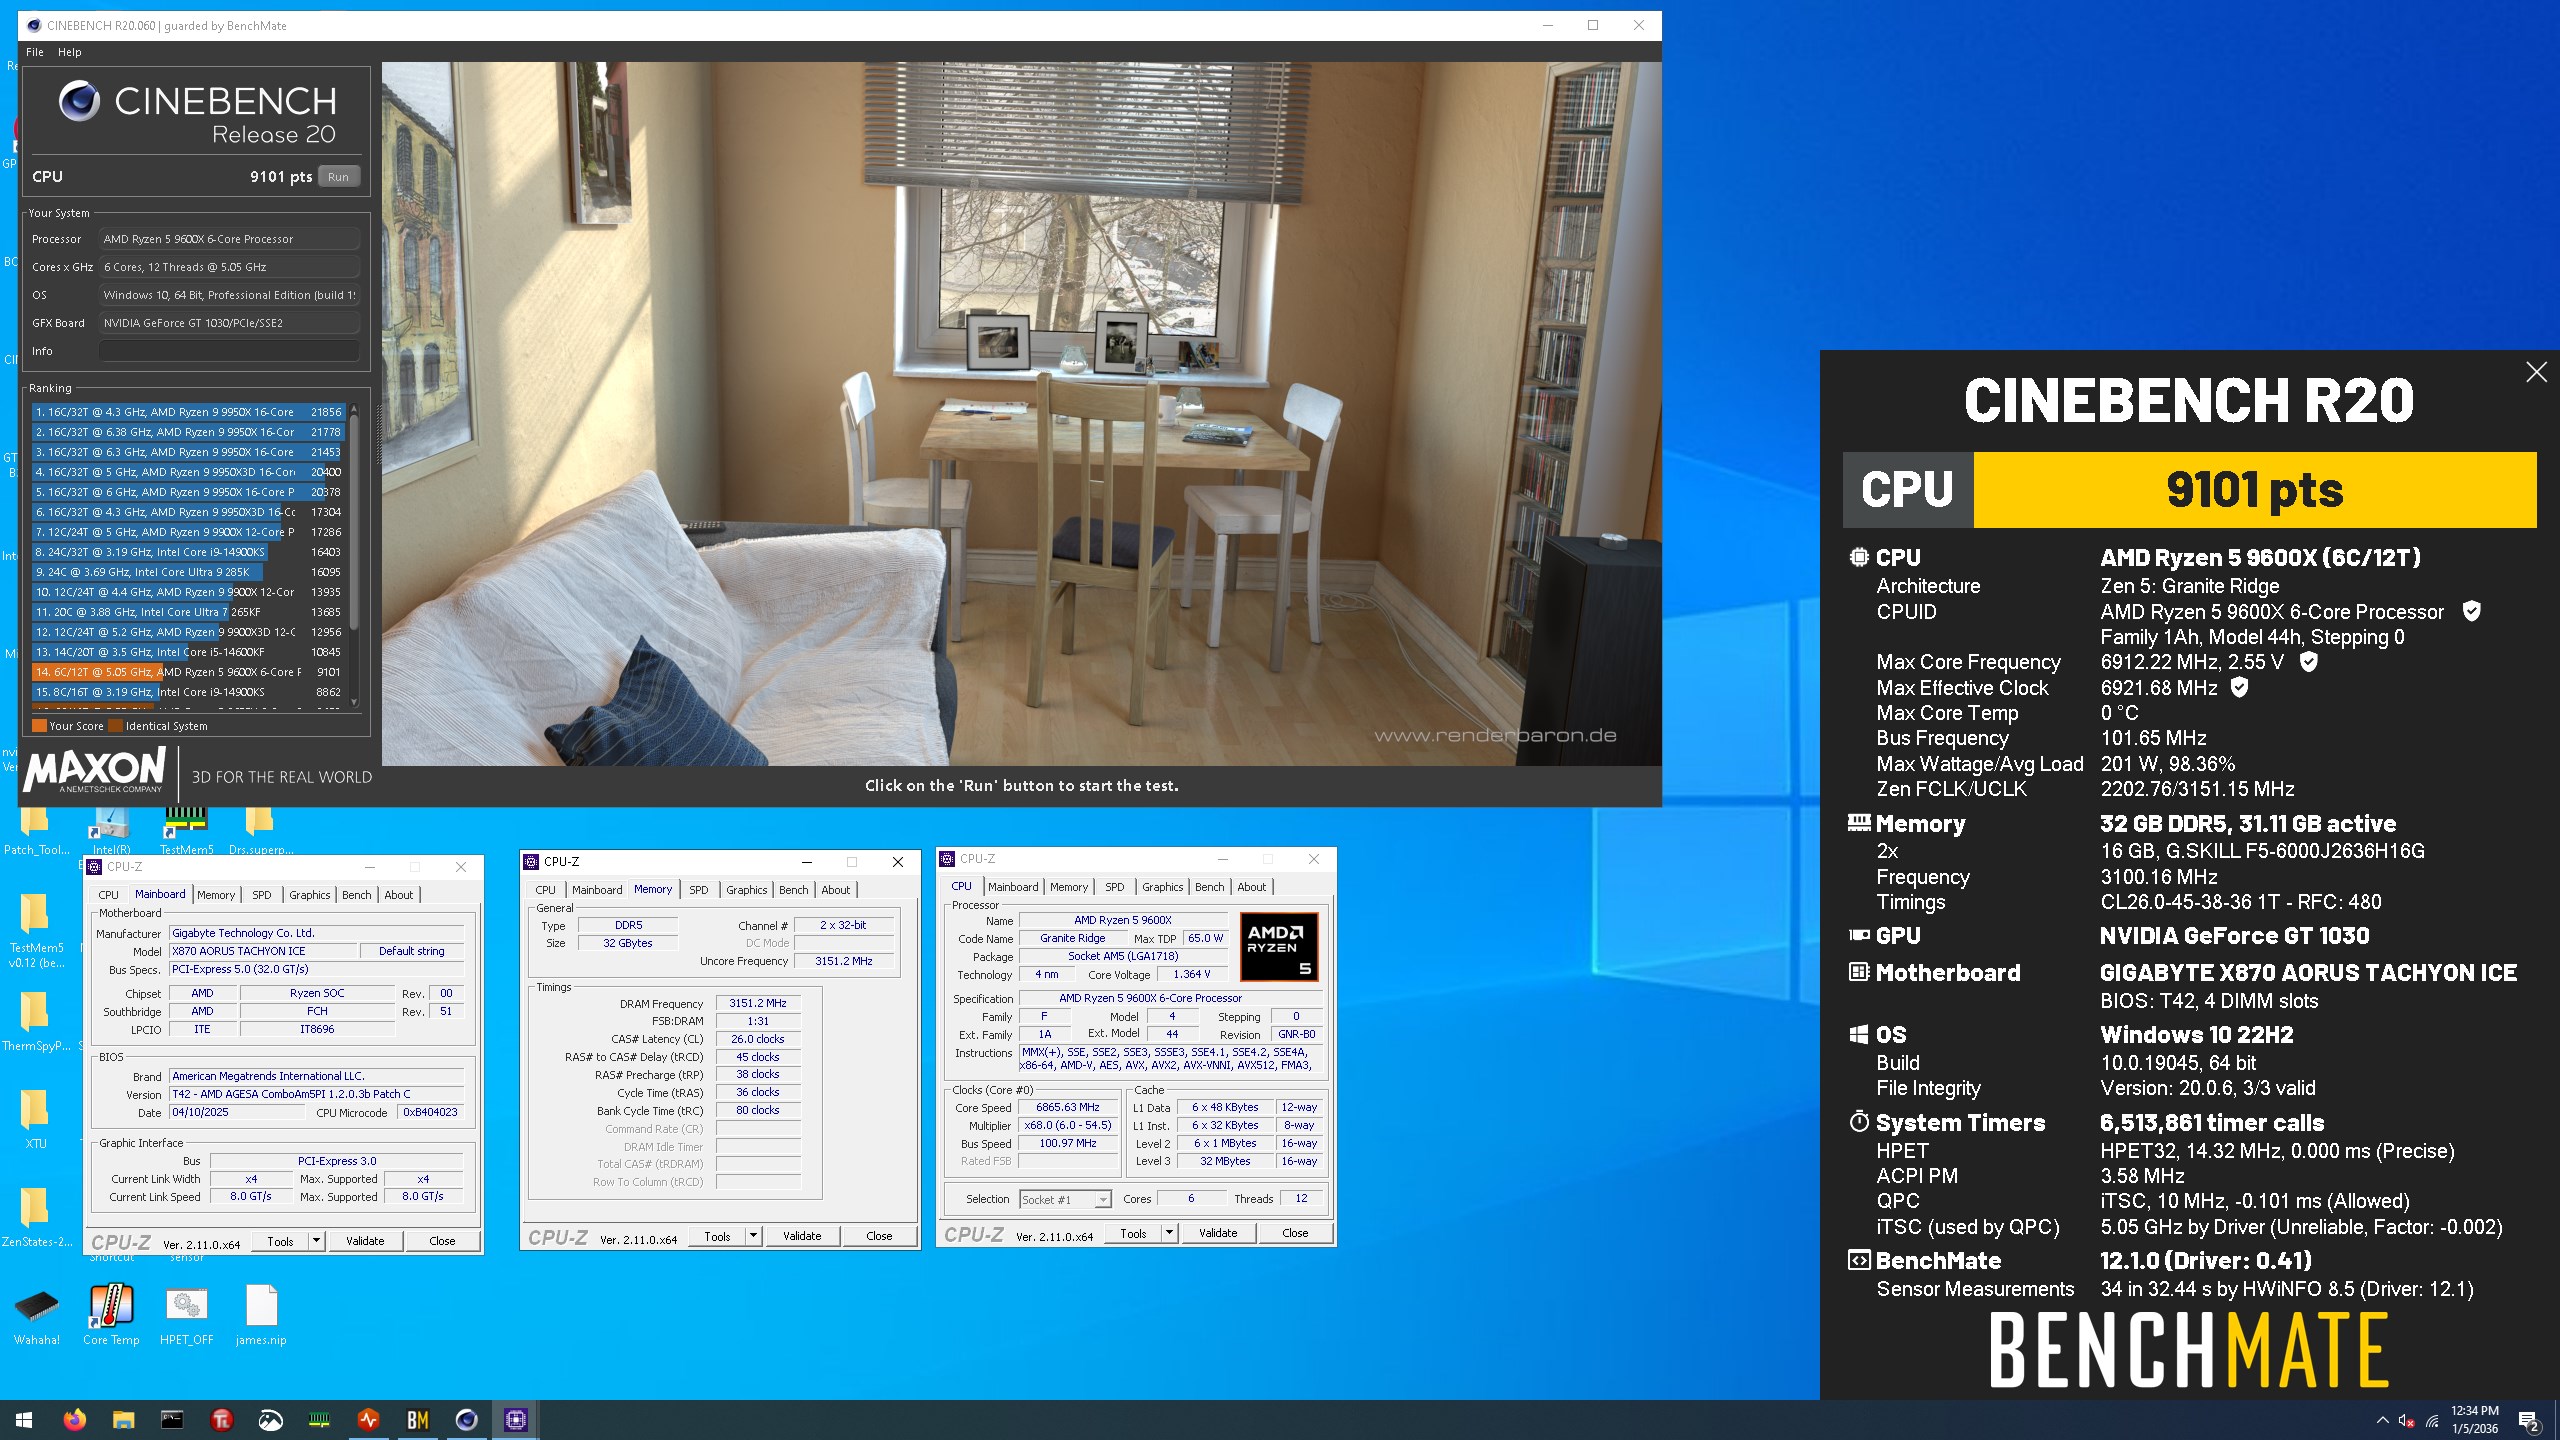Open About tab in Memory CPU-Z window
This screenshot has width=2560, height=1440.
coord(835,890)
